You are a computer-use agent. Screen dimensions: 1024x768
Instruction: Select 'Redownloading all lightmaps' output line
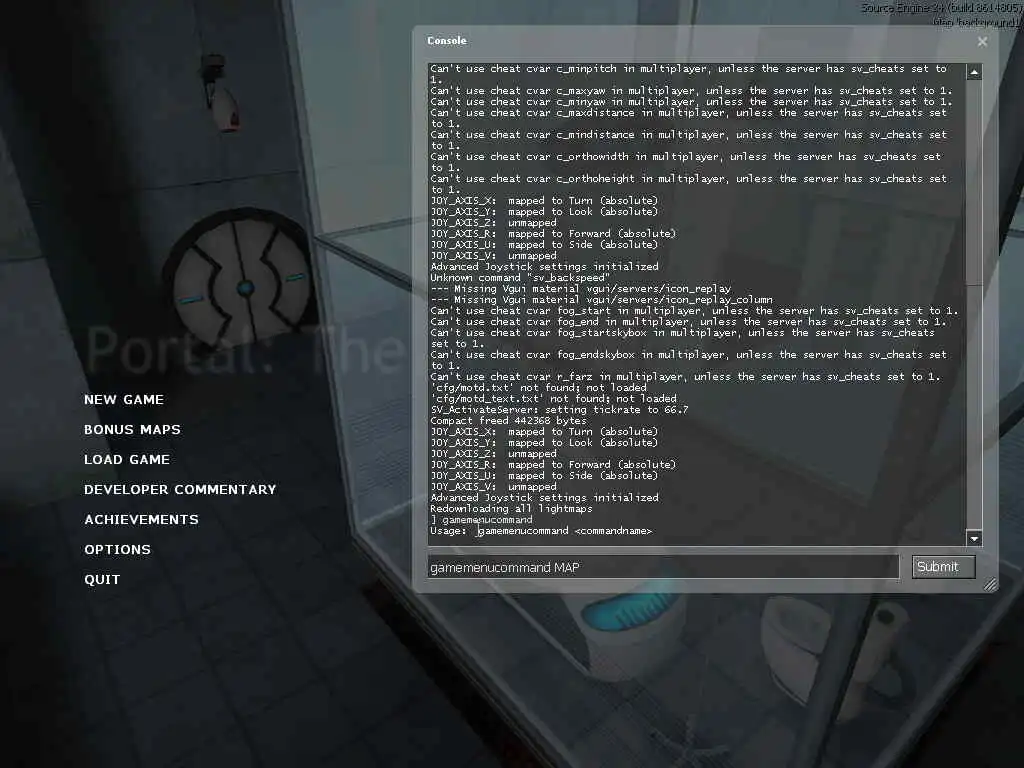pyautogui.click(x=511, y=508)
